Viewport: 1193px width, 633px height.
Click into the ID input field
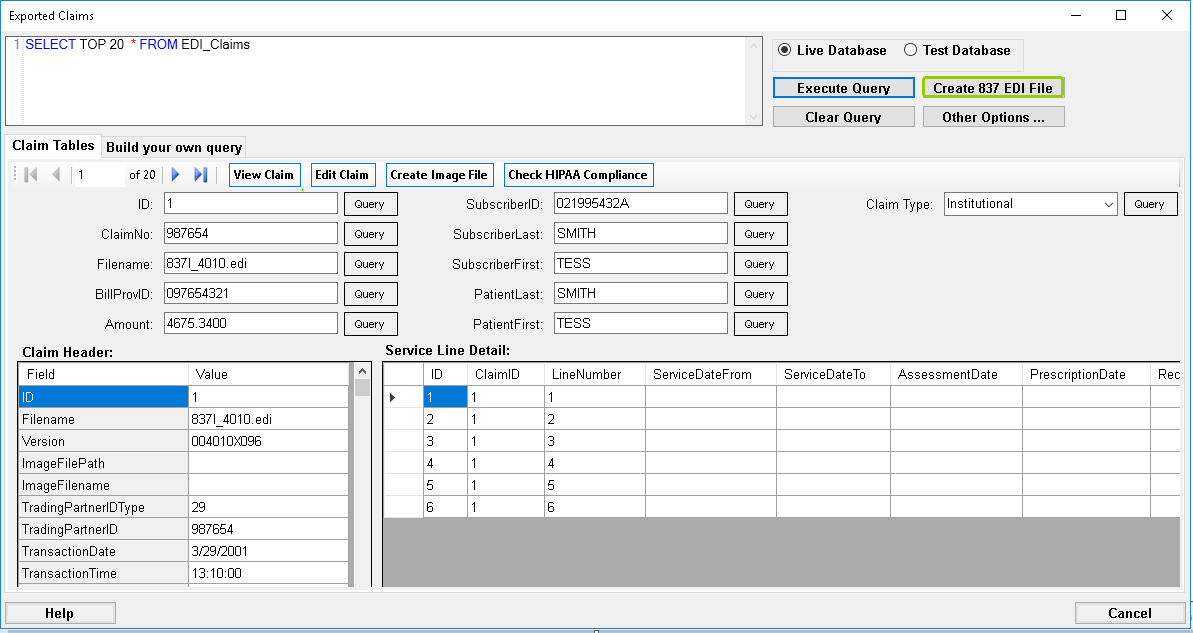(x=250, y=203)
